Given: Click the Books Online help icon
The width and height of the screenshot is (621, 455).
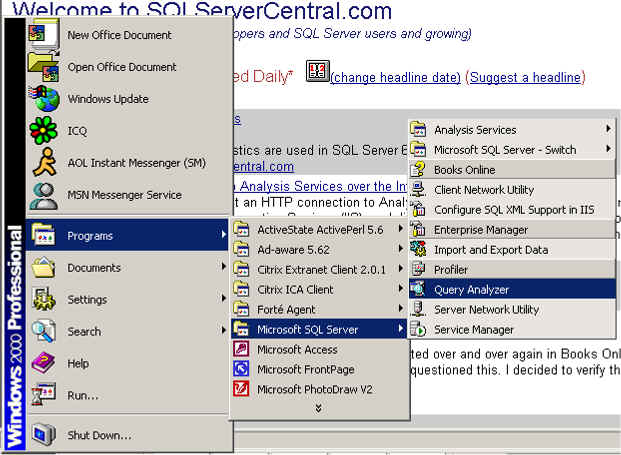Looking at the screenshot, I should (x=418, y=169).
